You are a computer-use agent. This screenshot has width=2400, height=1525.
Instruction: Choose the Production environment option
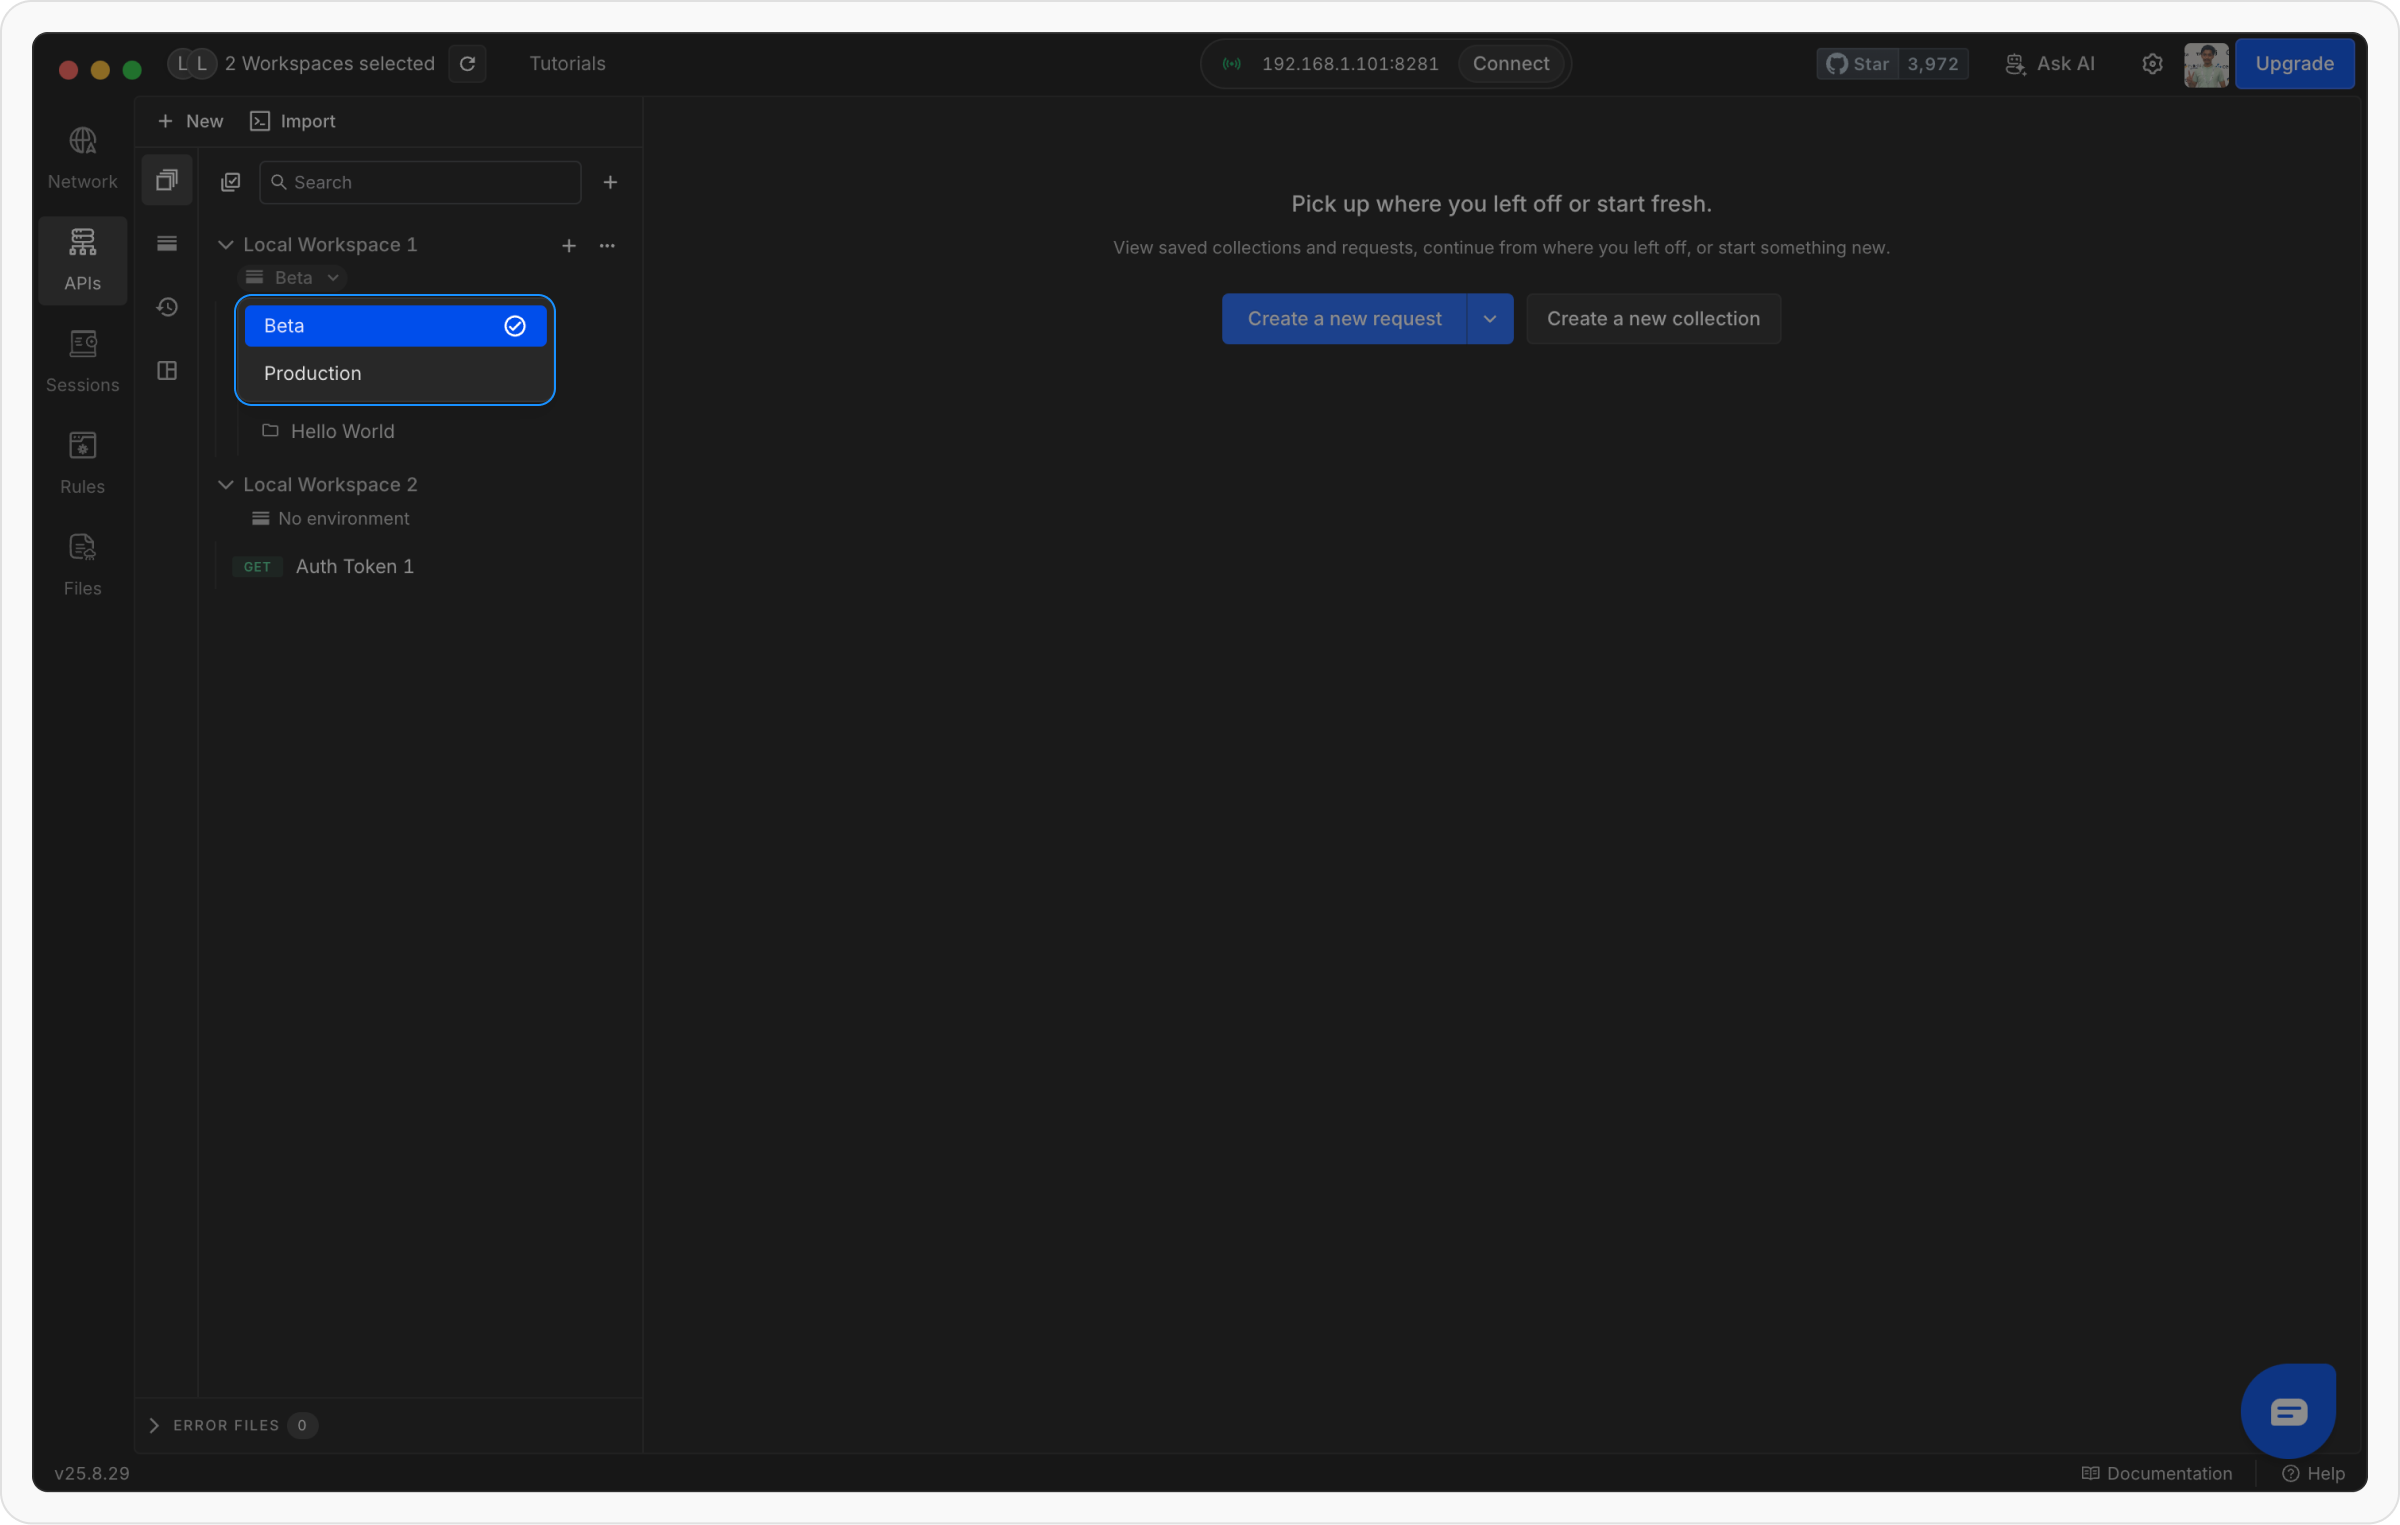point(395,373)
